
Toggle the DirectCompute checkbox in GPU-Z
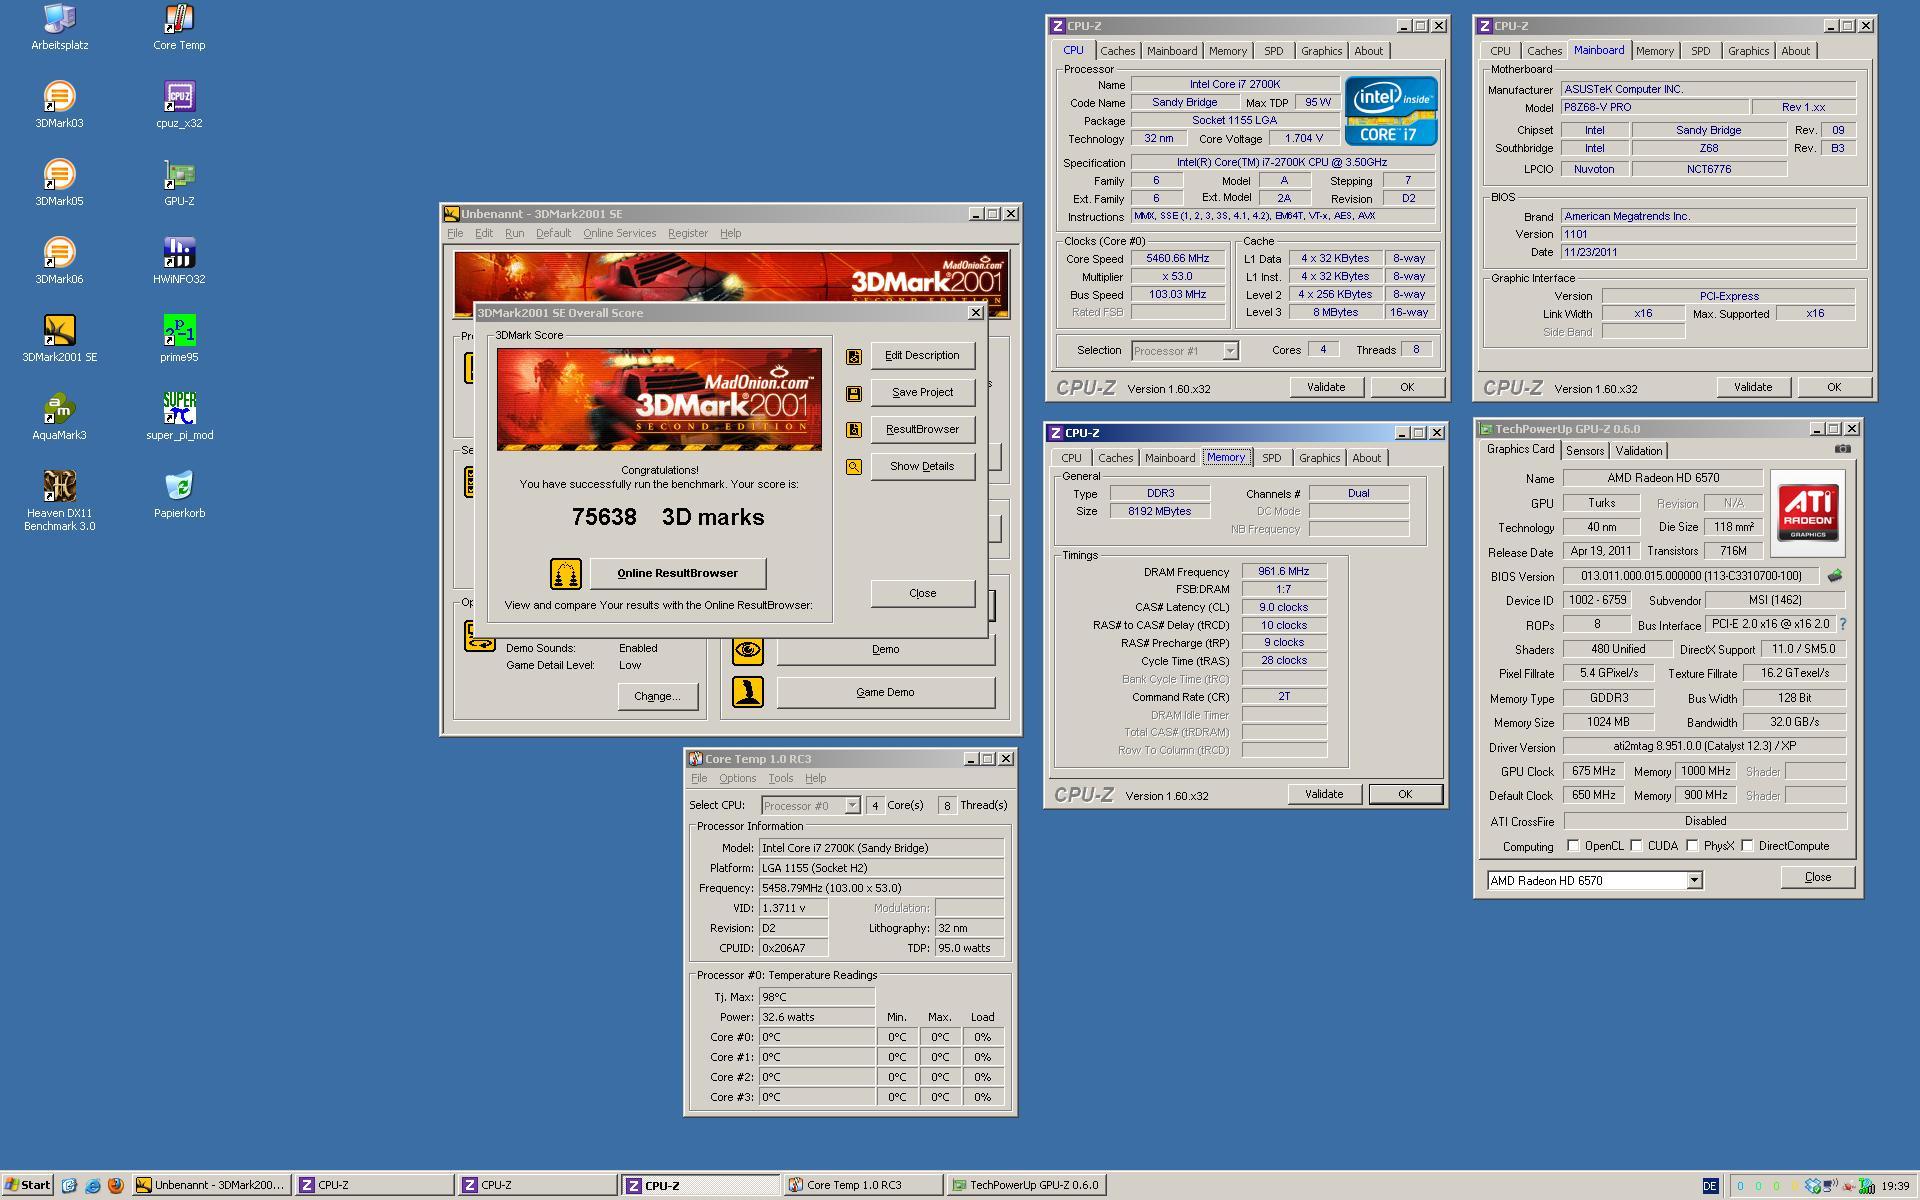point(1747,846)
